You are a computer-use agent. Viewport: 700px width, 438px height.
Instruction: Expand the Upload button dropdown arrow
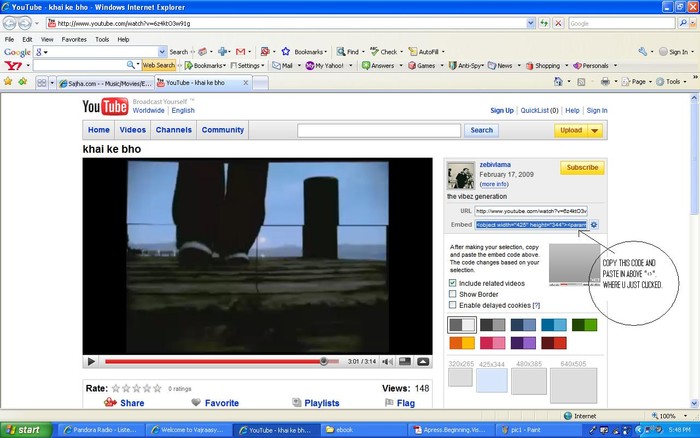(x=595, y=130)
